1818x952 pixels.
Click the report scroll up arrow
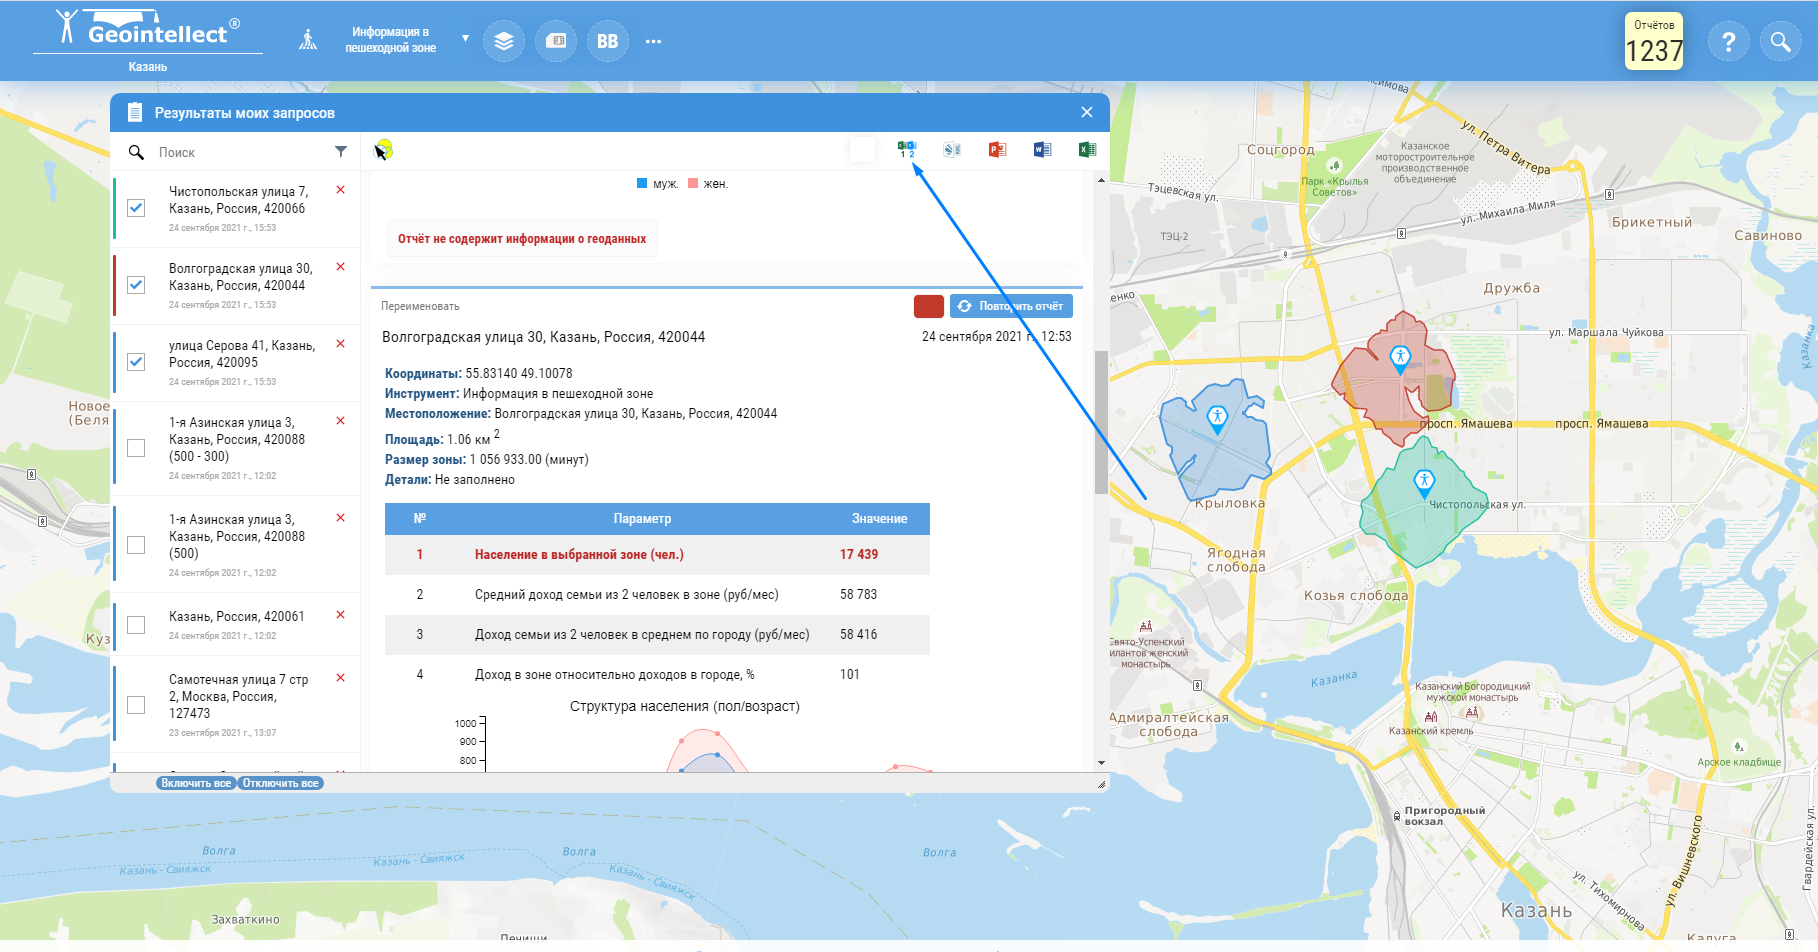point(1101,180)
